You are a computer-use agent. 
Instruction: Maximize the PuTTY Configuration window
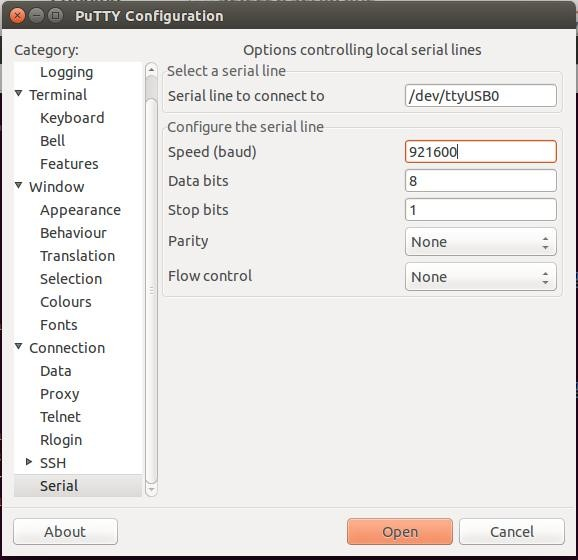(x=56, y=16)
